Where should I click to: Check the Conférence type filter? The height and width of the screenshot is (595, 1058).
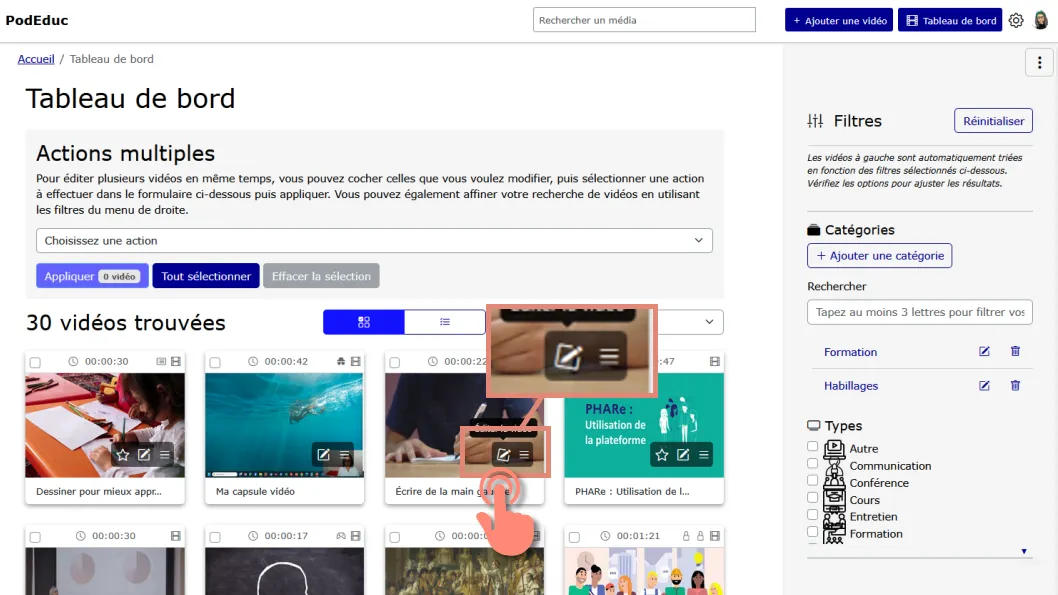pos(812,480)
